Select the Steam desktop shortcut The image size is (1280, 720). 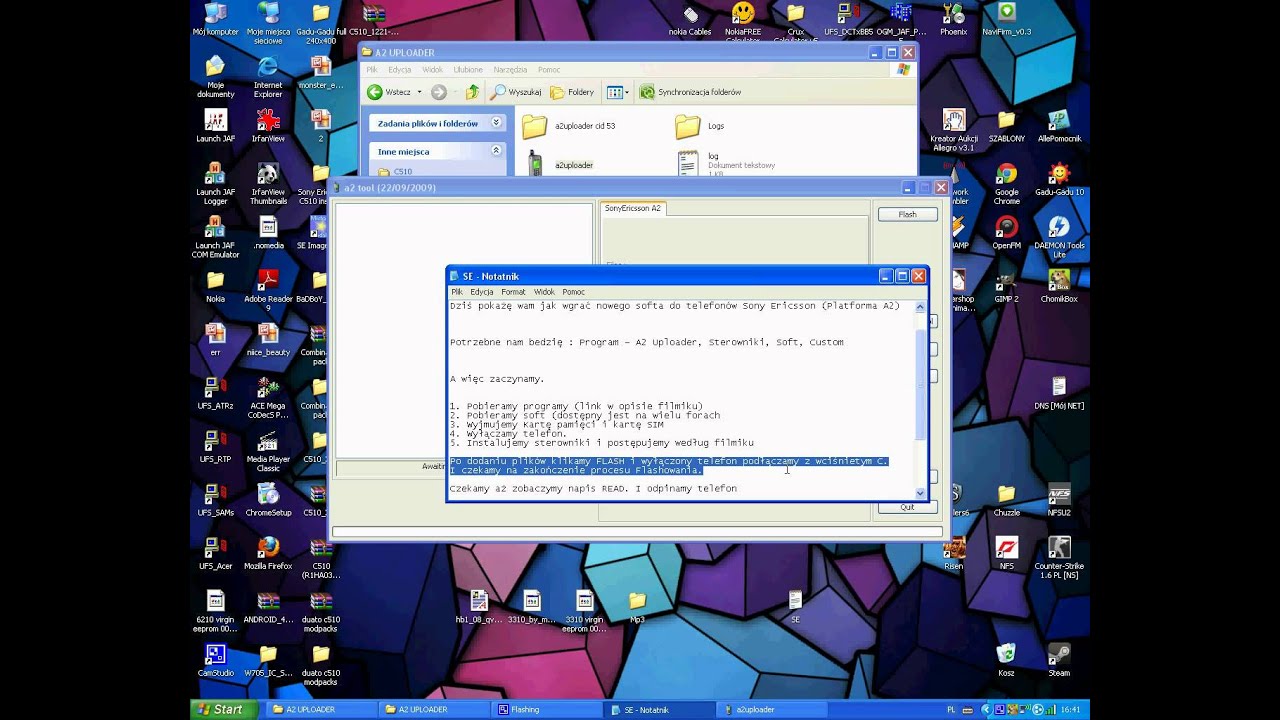point(1059,660)
